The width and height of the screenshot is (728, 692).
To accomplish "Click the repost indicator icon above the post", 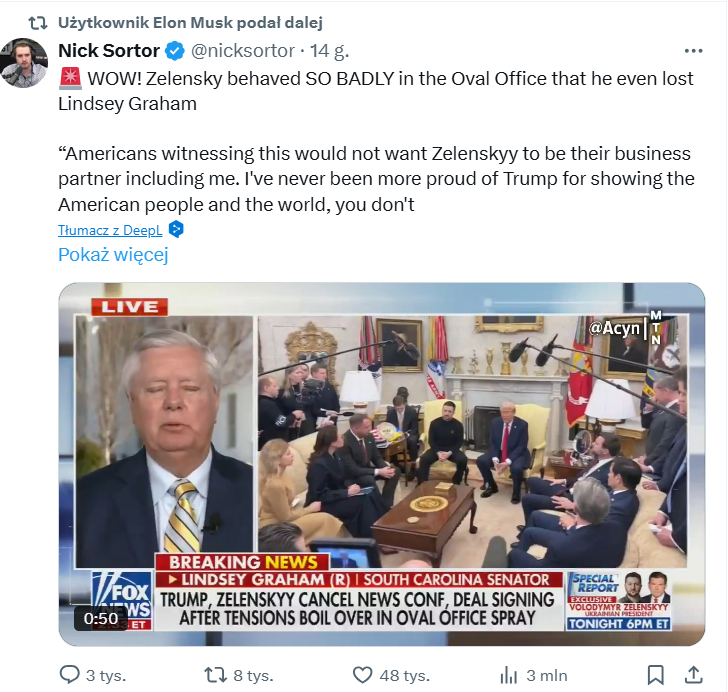I will 38,22.
